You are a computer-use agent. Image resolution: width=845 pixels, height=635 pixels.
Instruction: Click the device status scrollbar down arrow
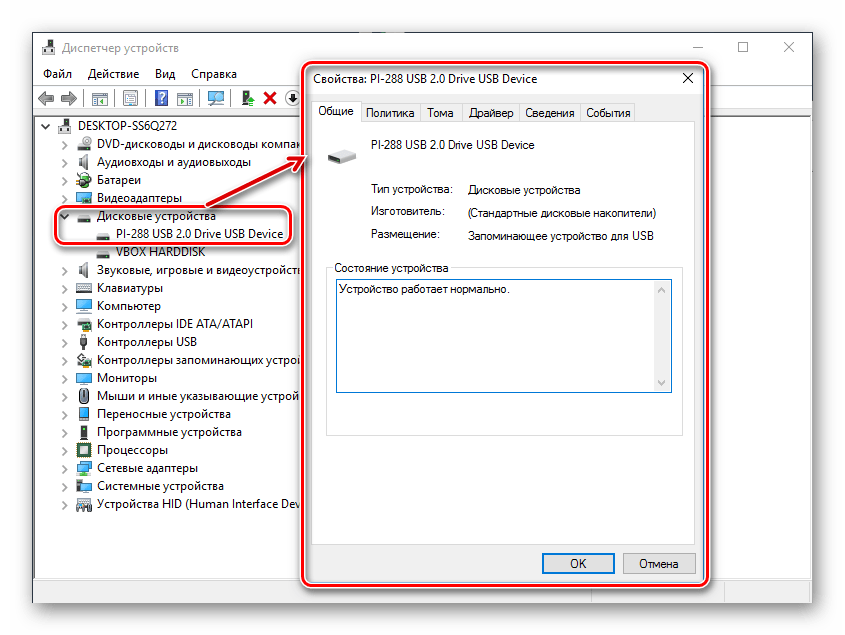coord(661,382)
